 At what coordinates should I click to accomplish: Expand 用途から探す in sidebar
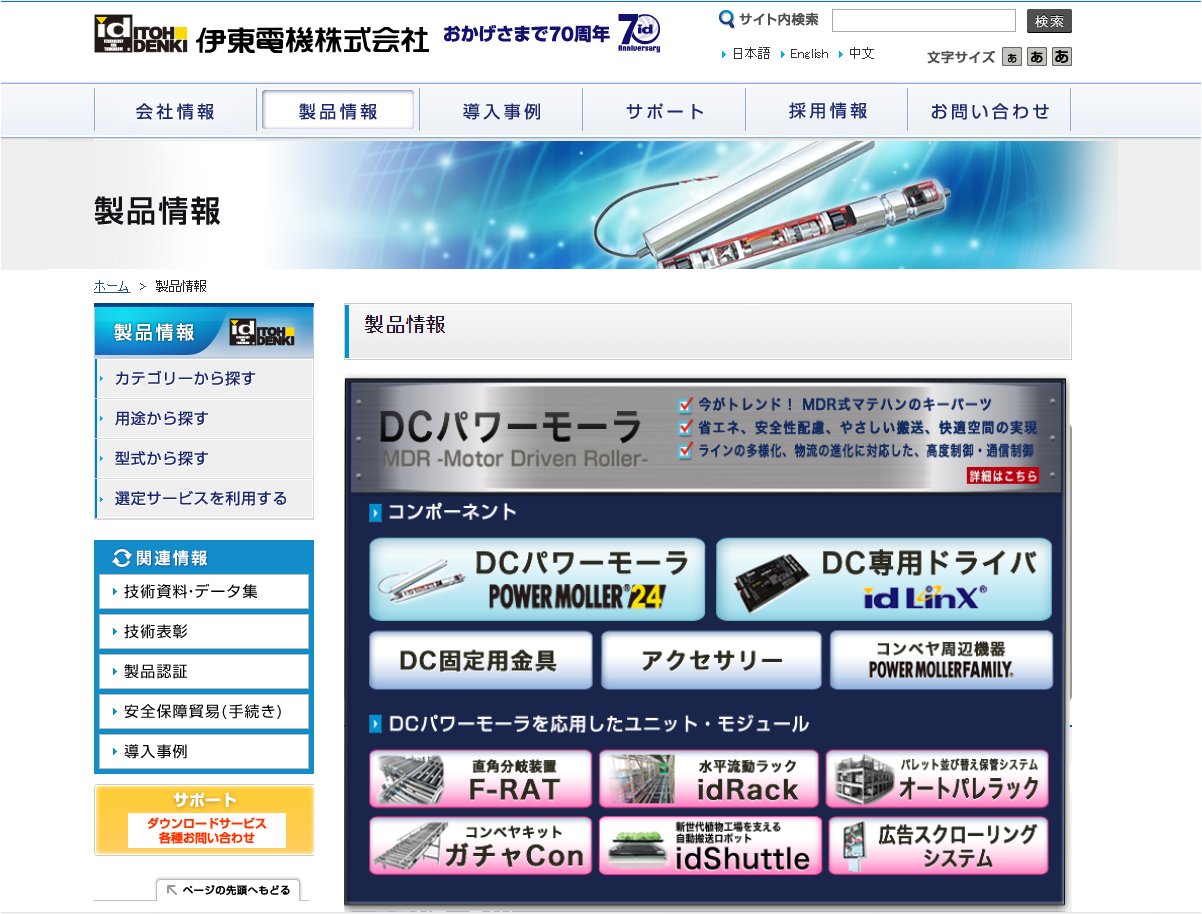coord(204,418)
